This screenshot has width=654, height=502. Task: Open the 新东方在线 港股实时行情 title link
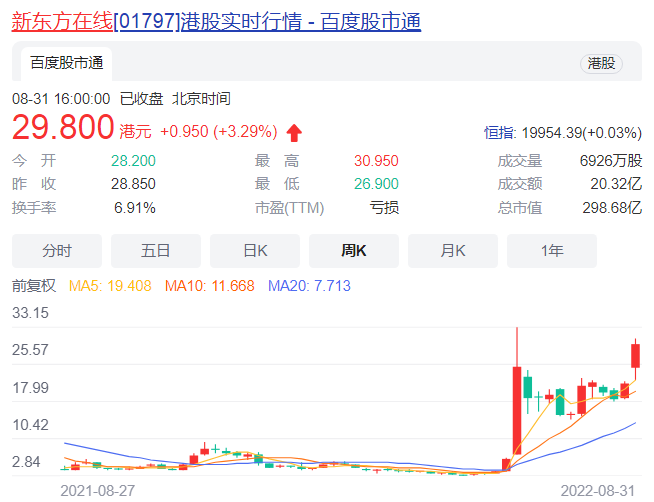click(x=216, y=21)
